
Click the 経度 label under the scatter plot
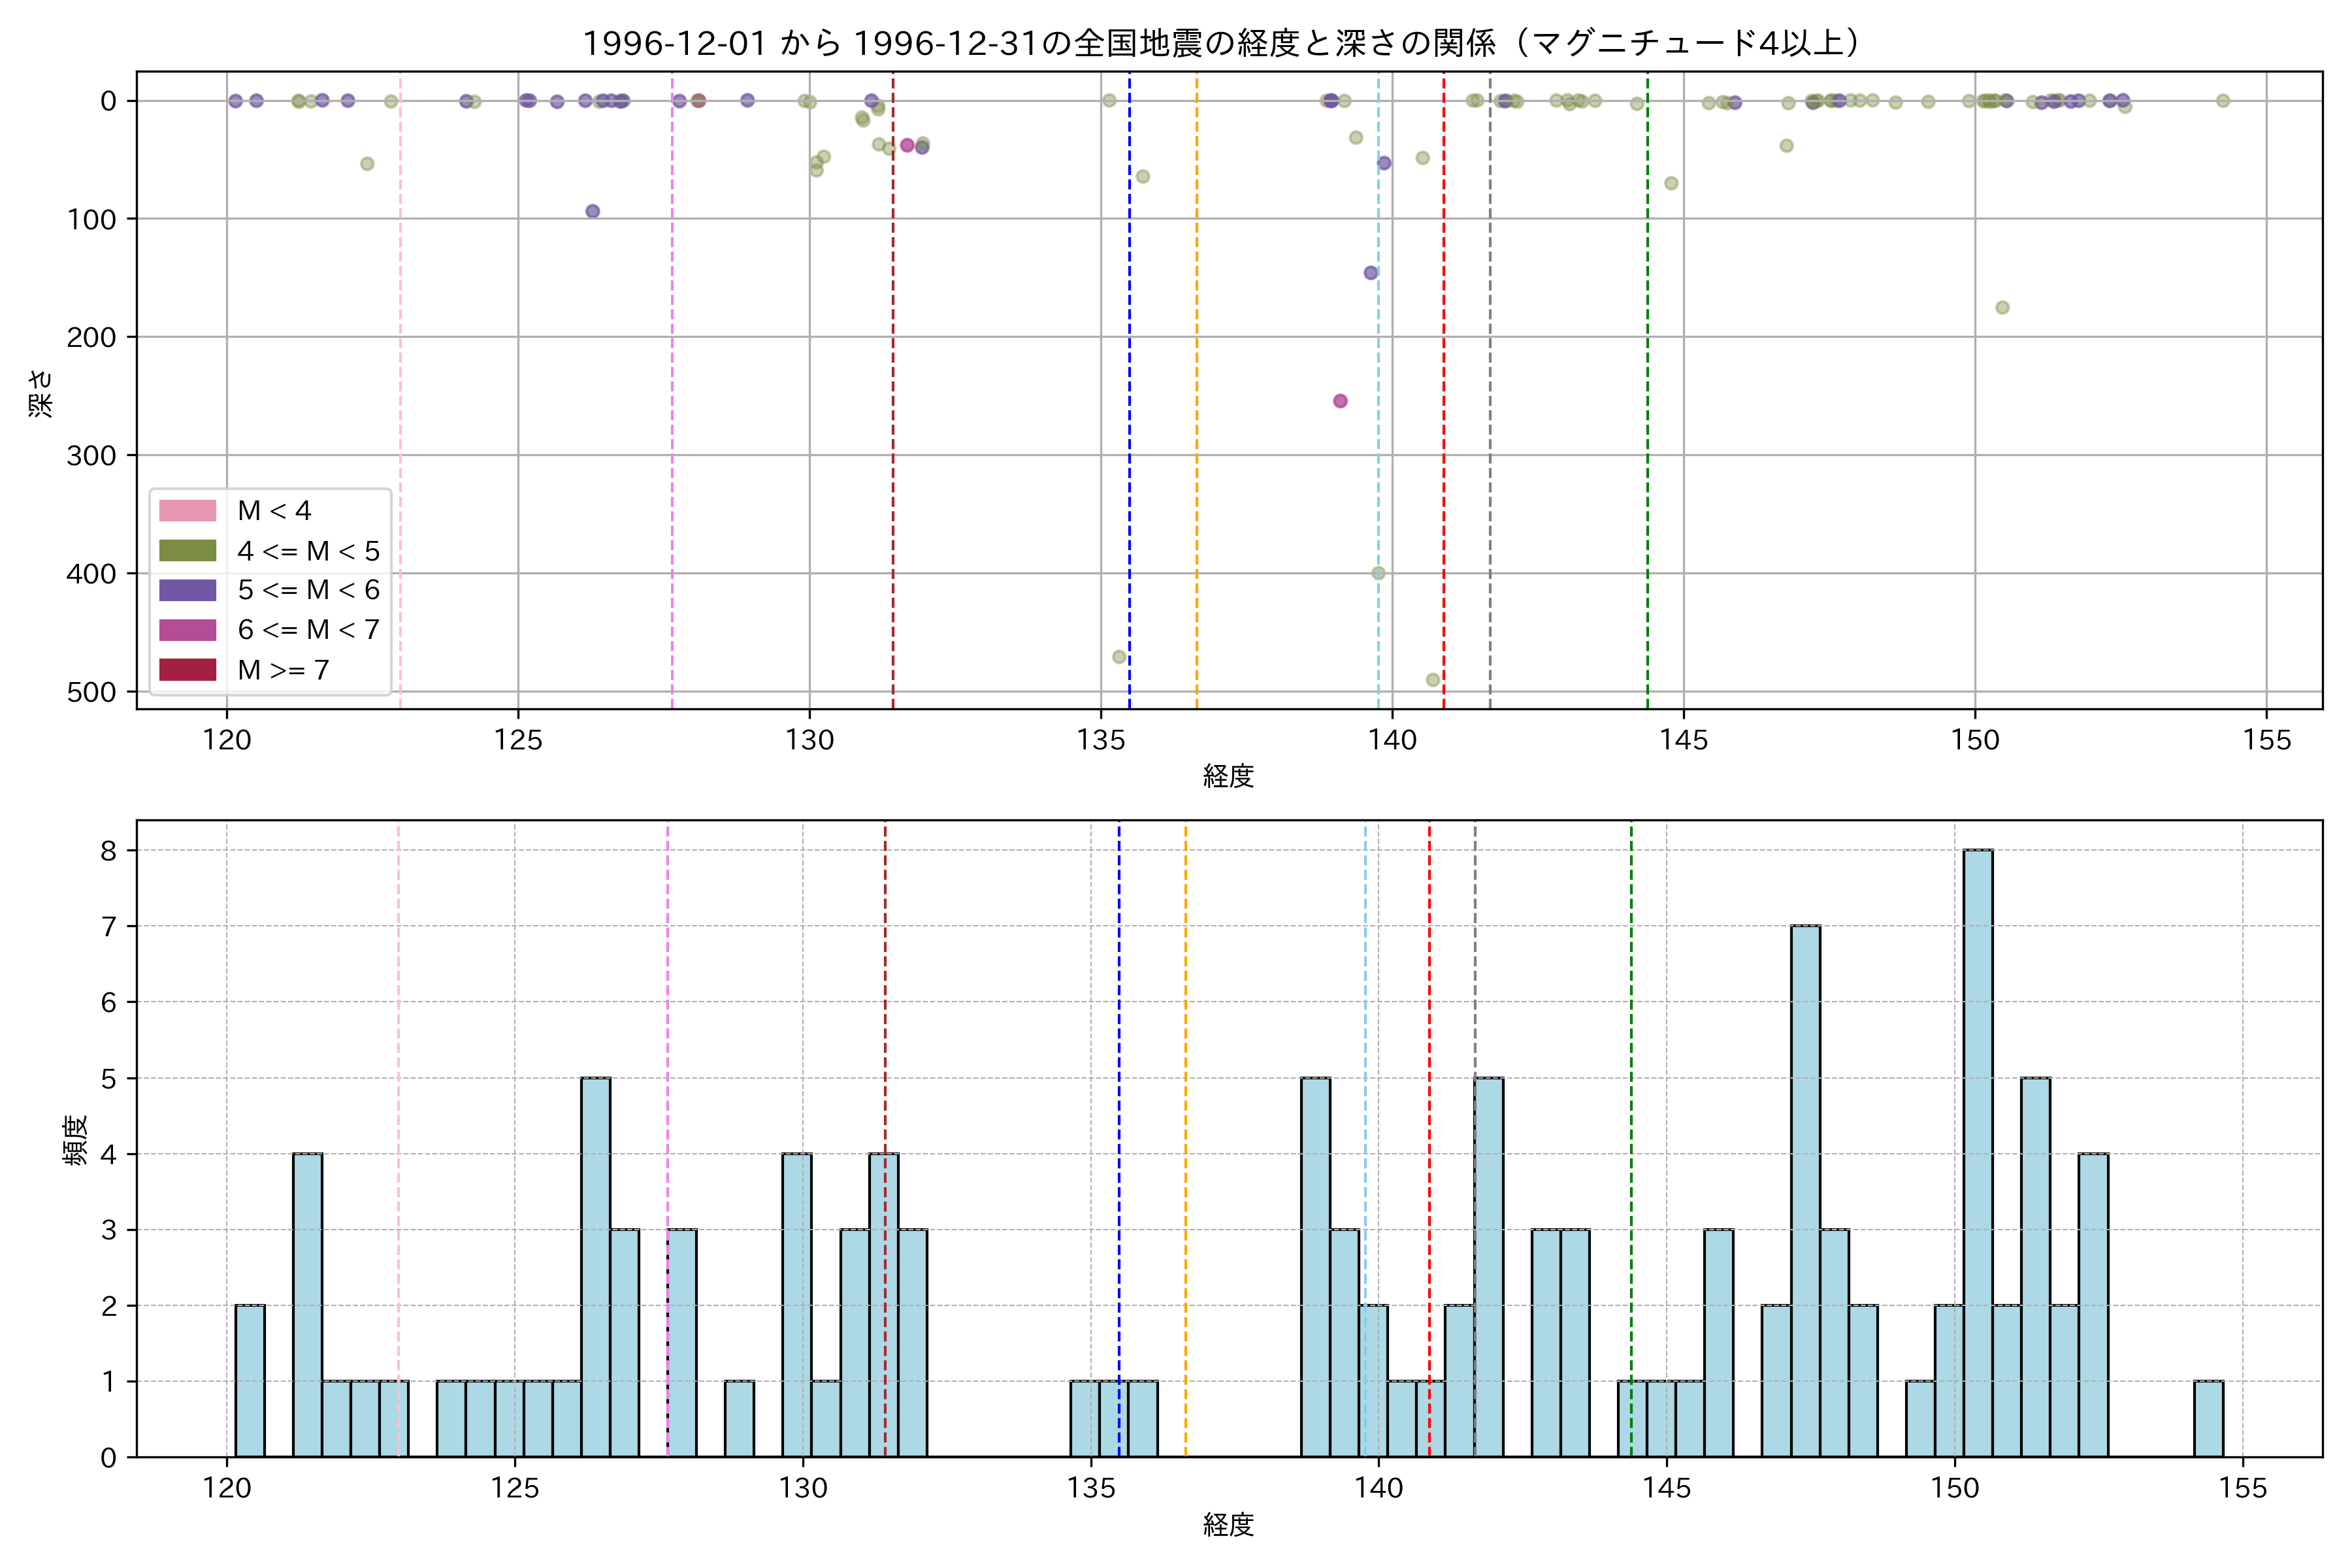tap(1228, 776)
